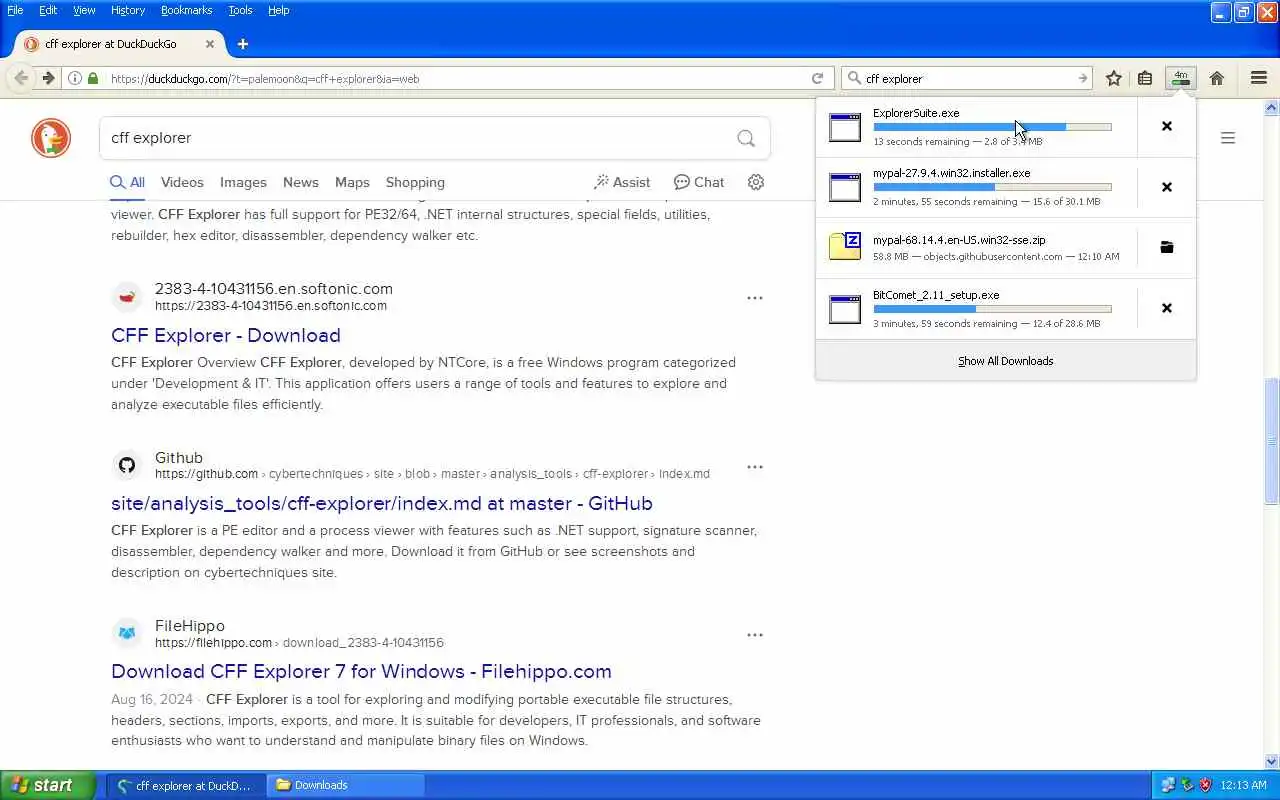Open the Help menu
1280x800 pixels.
279,10
